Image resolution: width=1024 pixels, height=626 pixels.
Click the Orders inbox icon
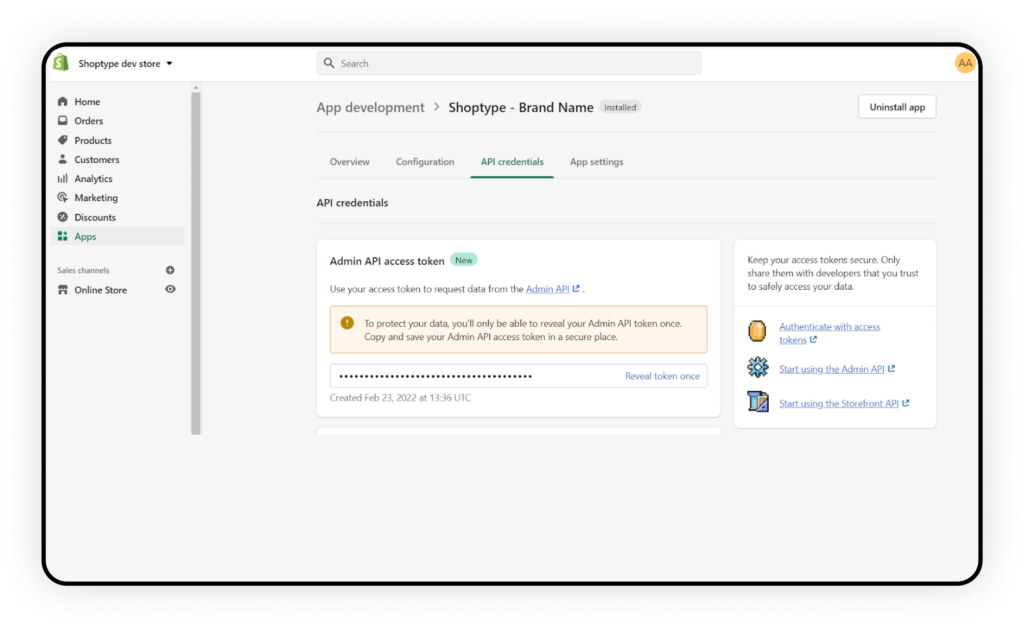point(63,121)
